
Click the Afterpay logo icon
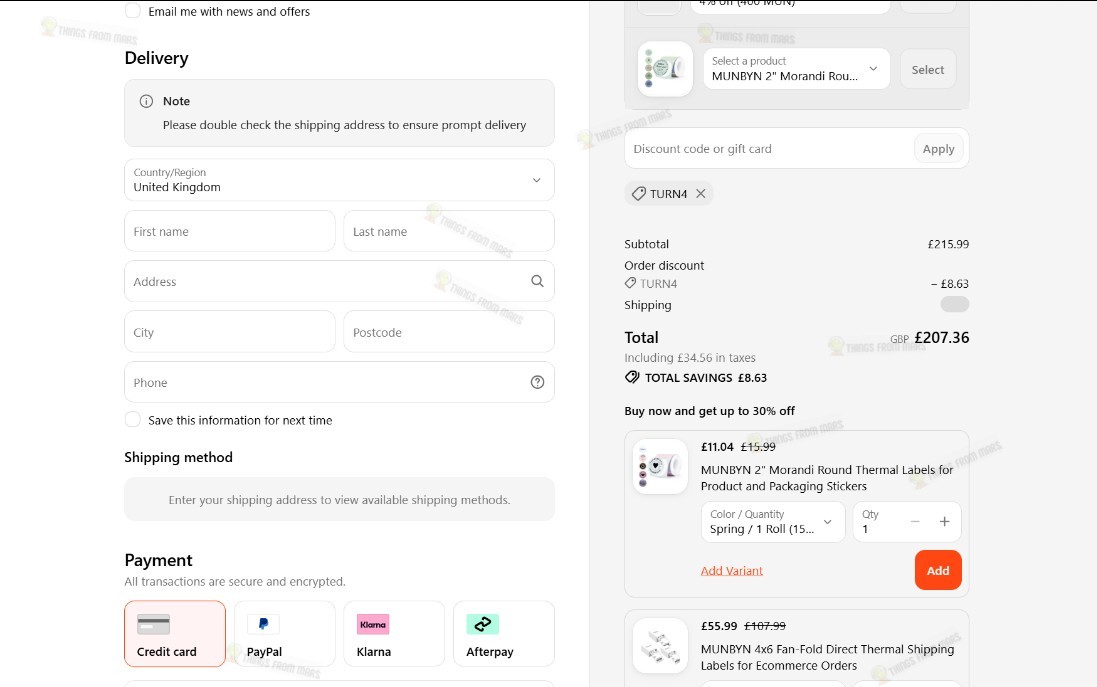coord(483,624)
